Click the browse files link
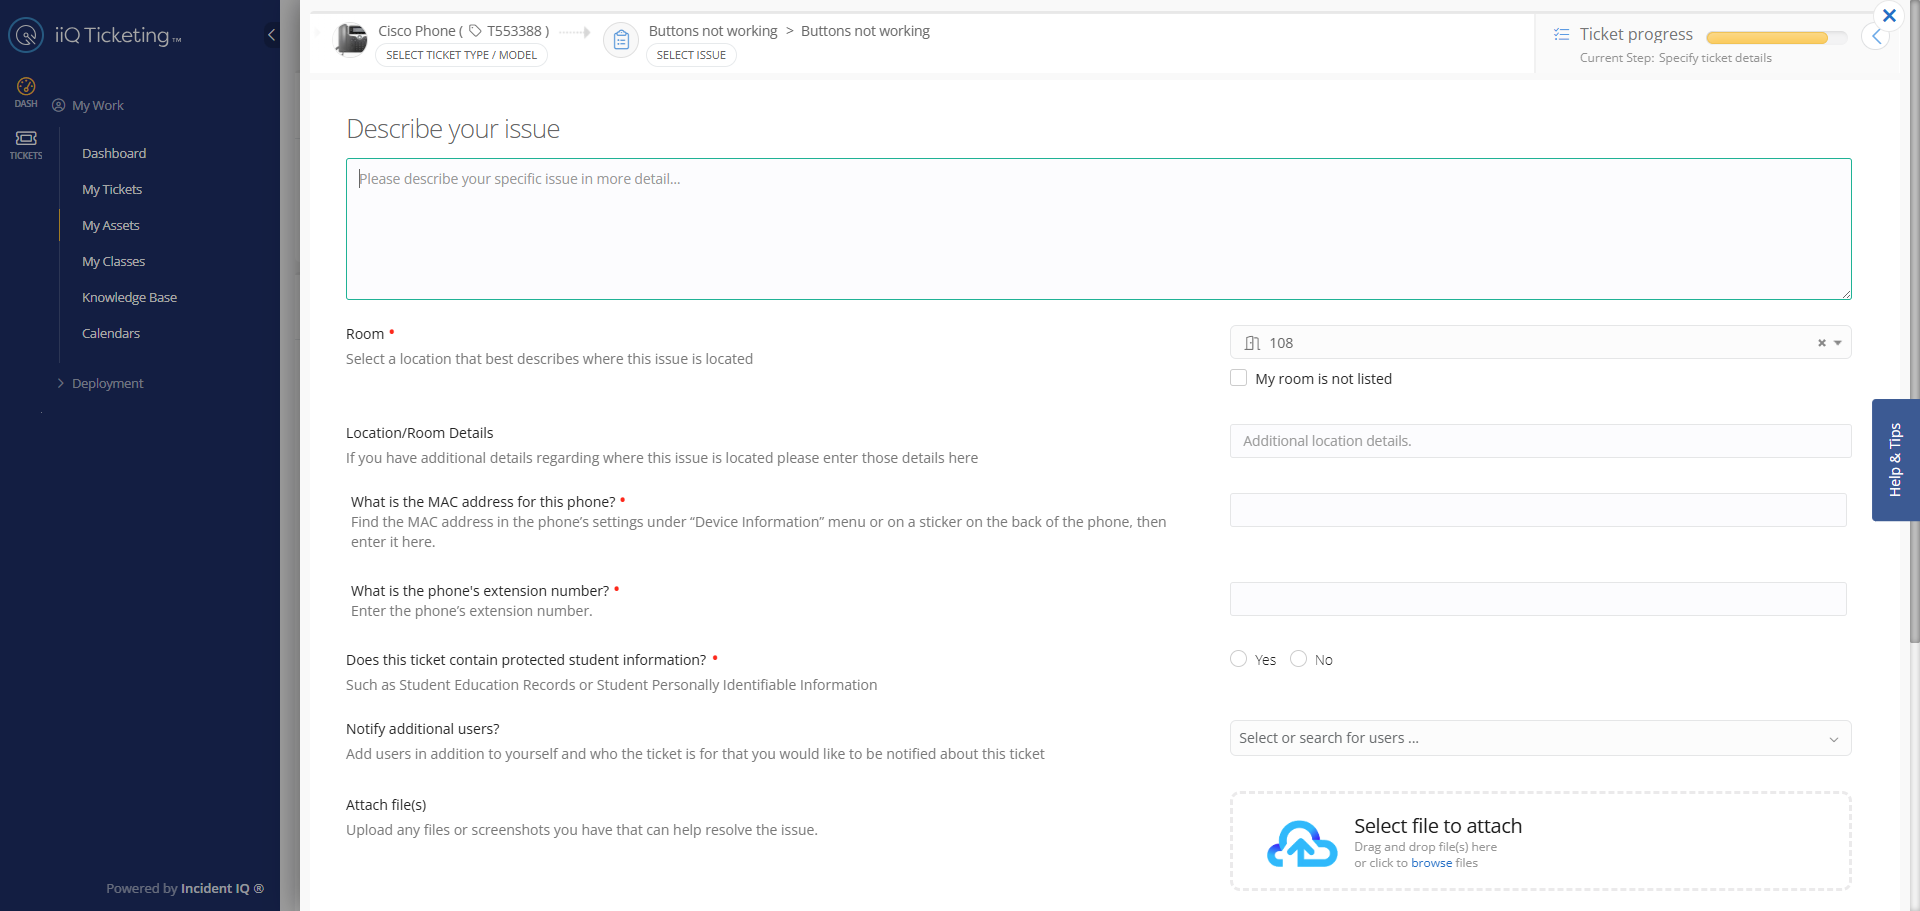 point(1431,863)
